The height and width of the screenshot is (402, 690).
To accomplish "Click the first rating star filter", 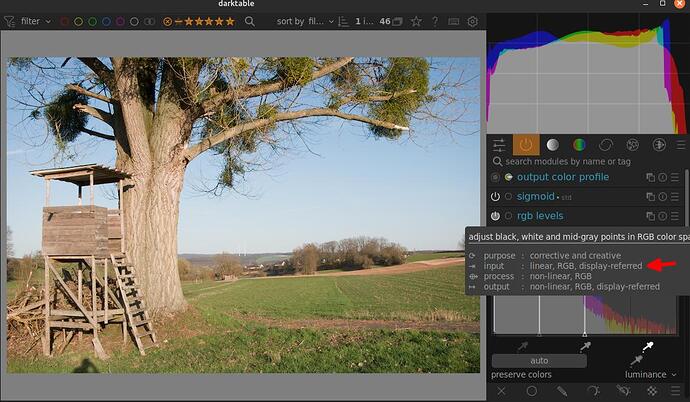I will click(x=189, y=21).
